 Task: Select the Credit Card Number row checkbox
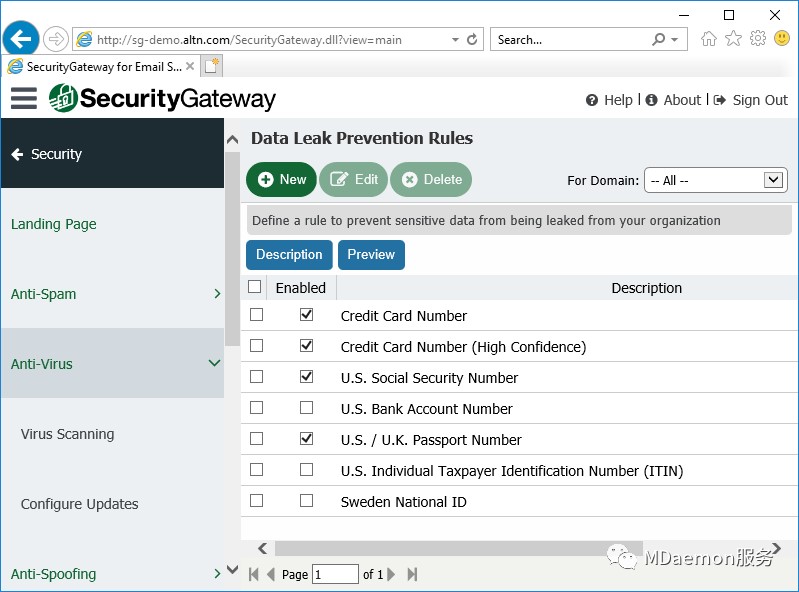[x=256, y=315]
